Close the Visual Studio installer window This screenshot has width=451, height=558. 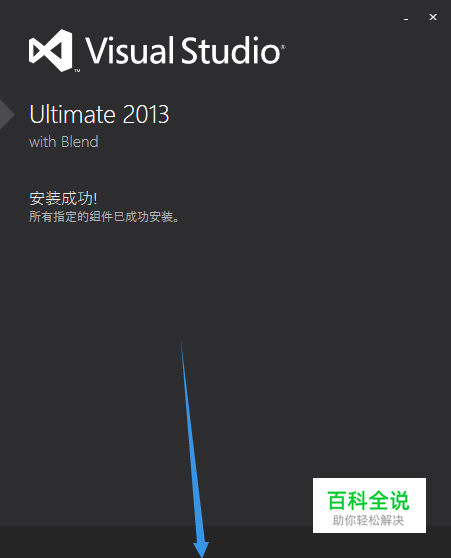pyautogui.click(x=433, y=17)
